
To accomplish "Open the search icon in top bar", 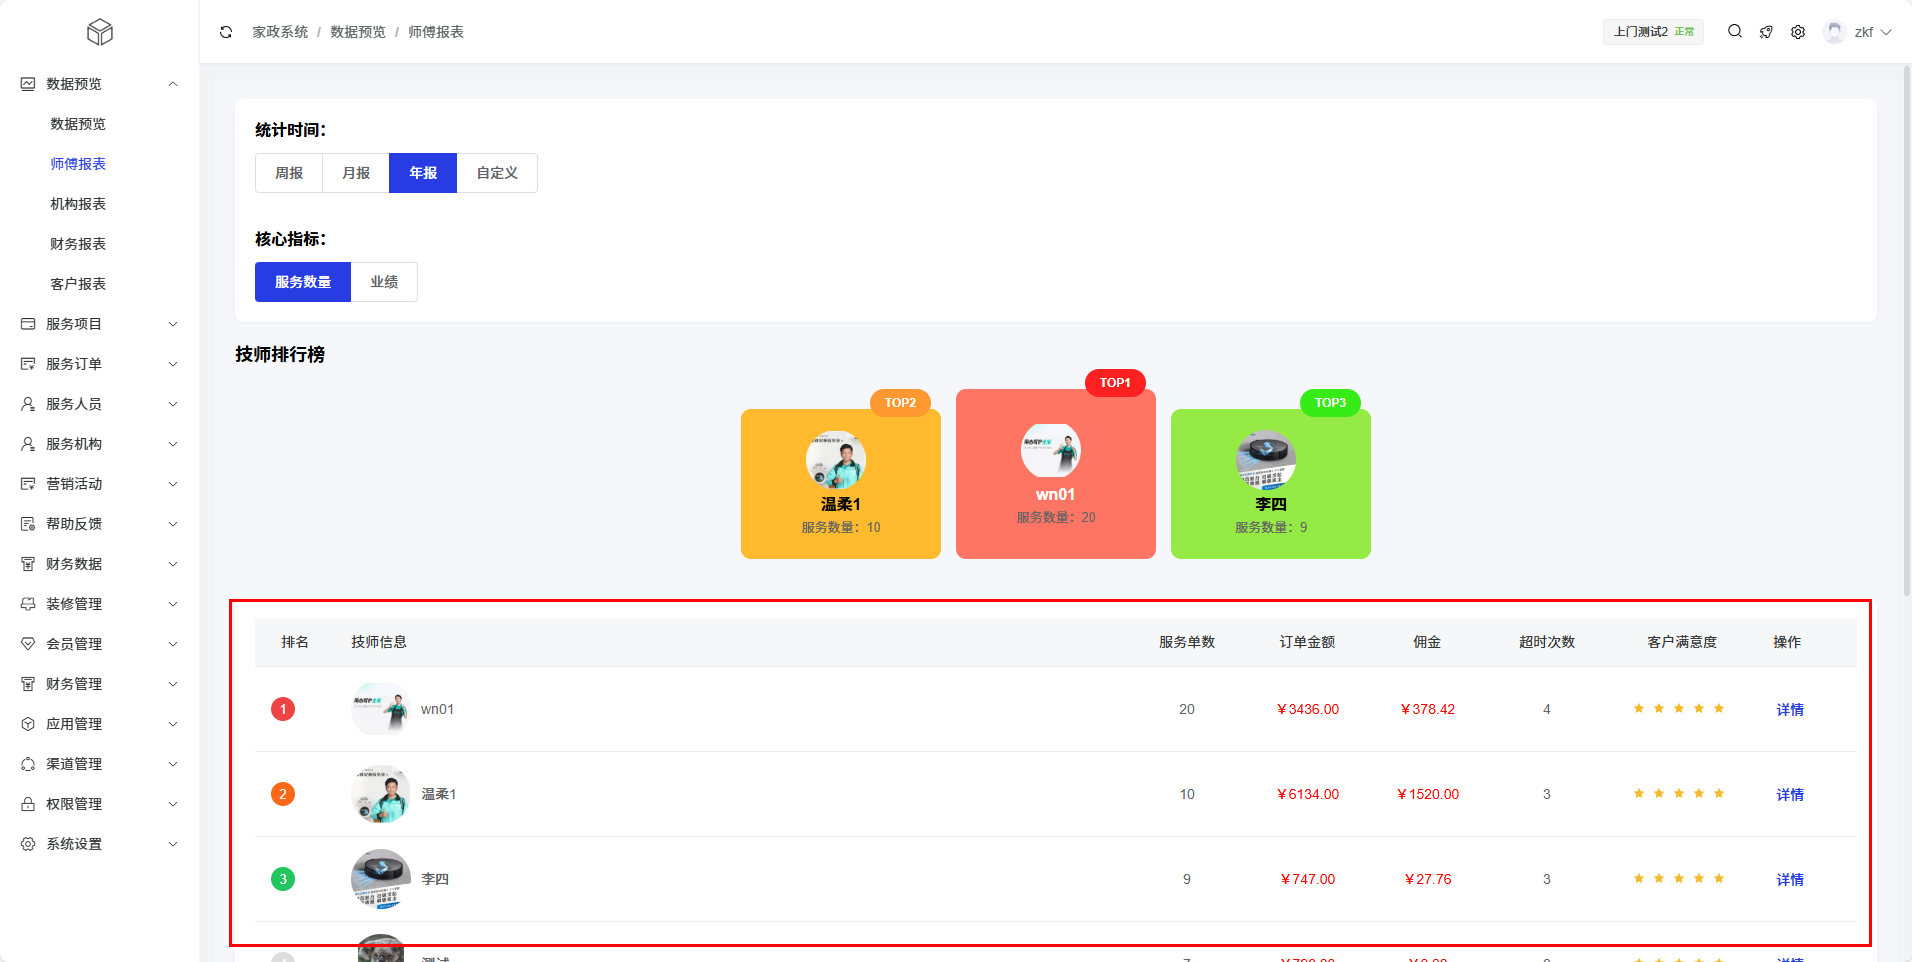I will tap(1735, 32).
